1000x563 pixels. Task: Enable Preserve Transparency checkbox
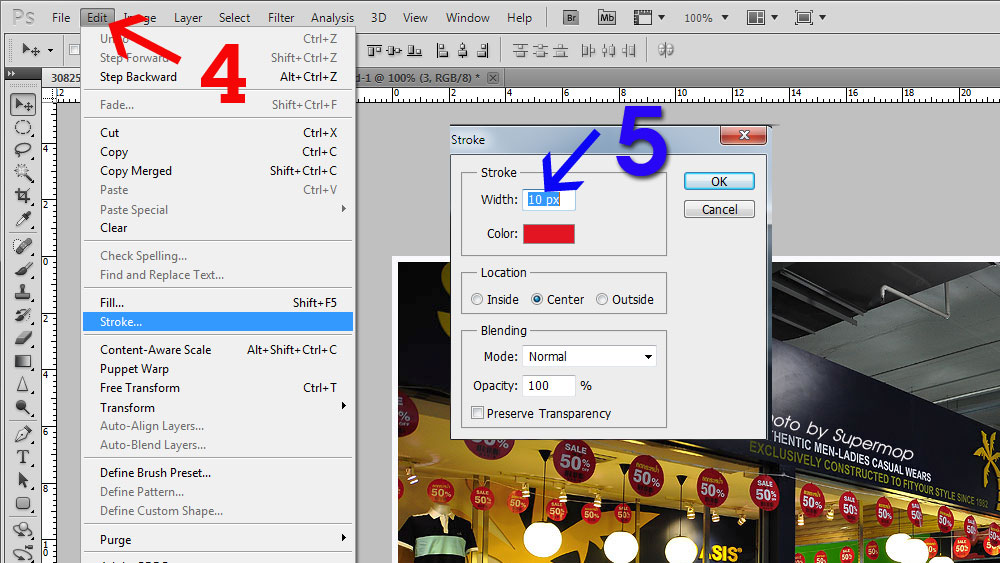coord(477,413)
